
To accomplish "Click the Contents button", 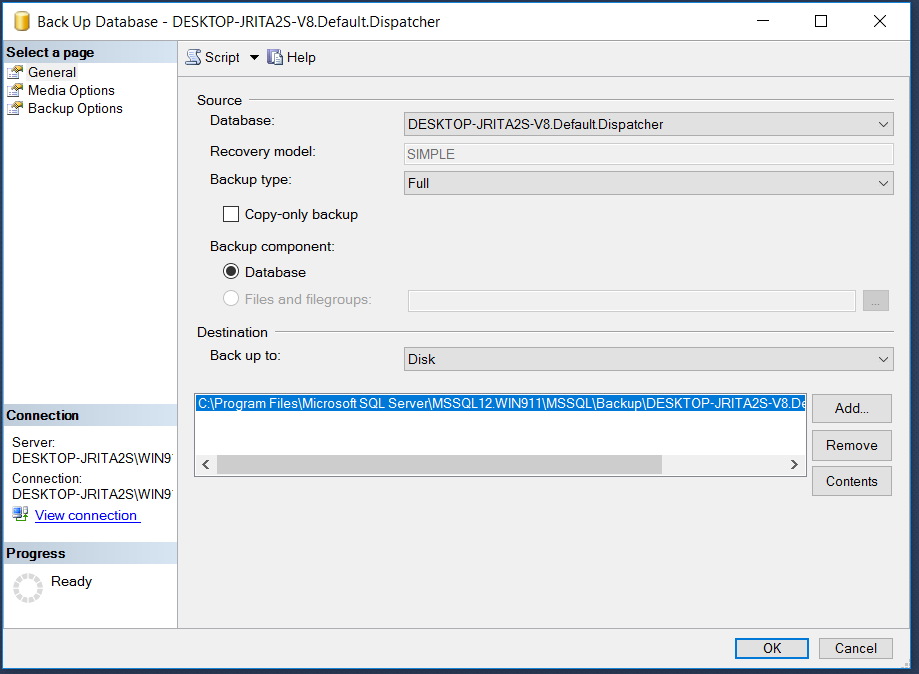I will point(852,481).
